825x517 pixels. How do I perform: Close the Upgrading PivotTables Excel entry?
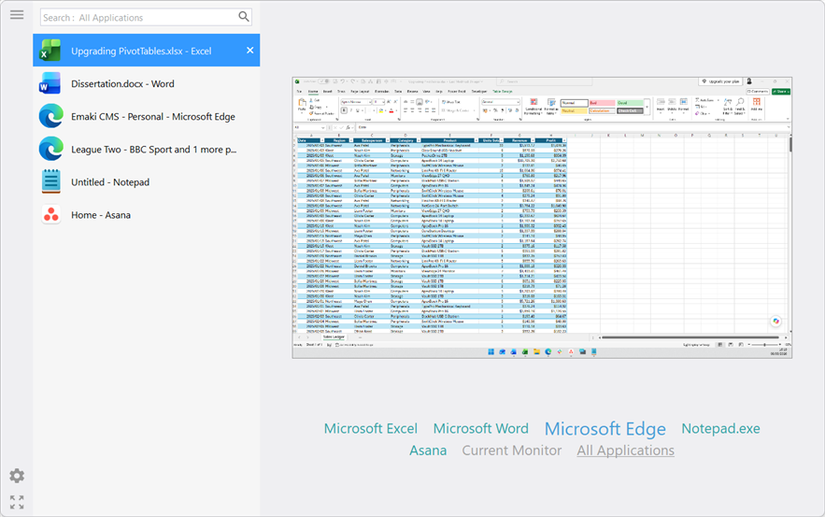[250, 50]
